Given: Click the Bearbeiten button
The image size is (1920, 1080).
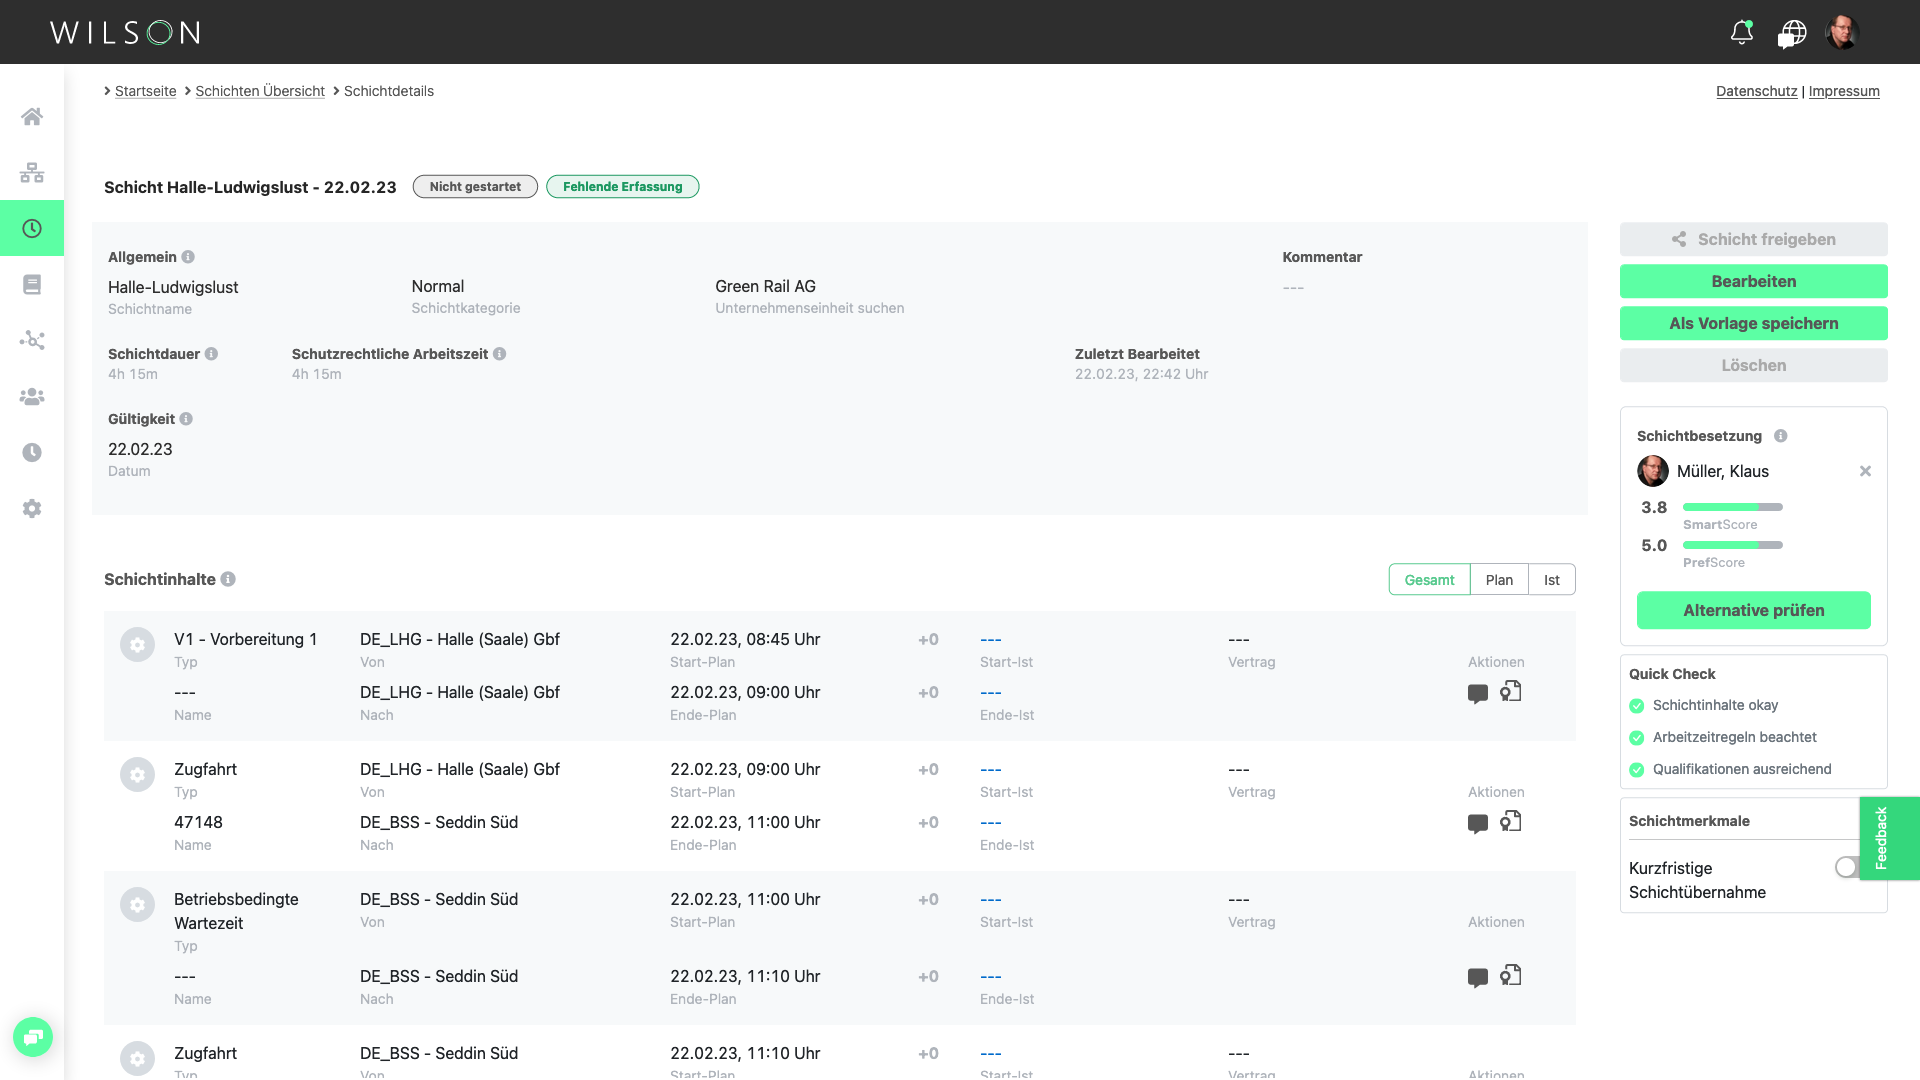Looking at the screenshot, I should (1753, 281).
